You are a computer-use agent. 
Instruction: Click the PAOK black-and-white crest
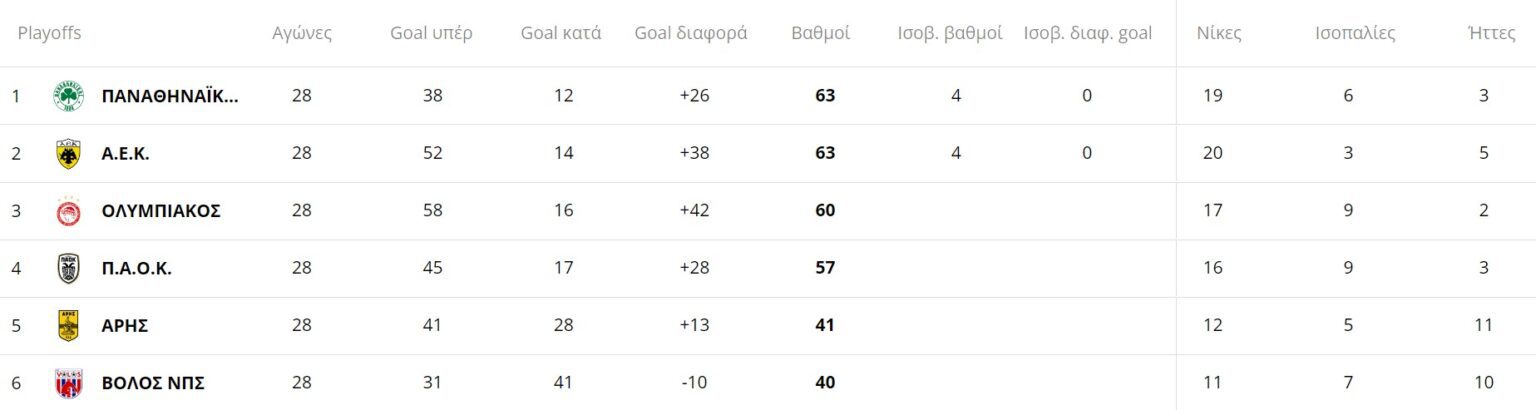click(x=68, y=268)
